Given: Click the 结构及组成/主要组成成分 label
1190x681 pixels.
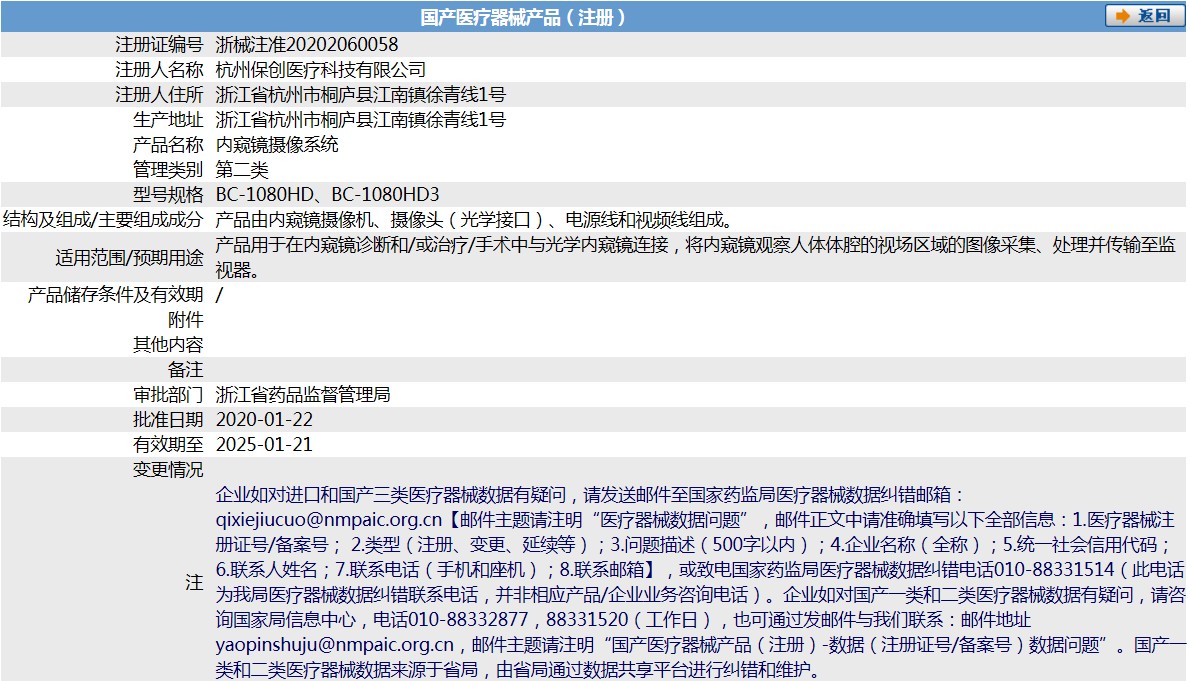Looking at the screenshot, I should (x=103, y=220).
